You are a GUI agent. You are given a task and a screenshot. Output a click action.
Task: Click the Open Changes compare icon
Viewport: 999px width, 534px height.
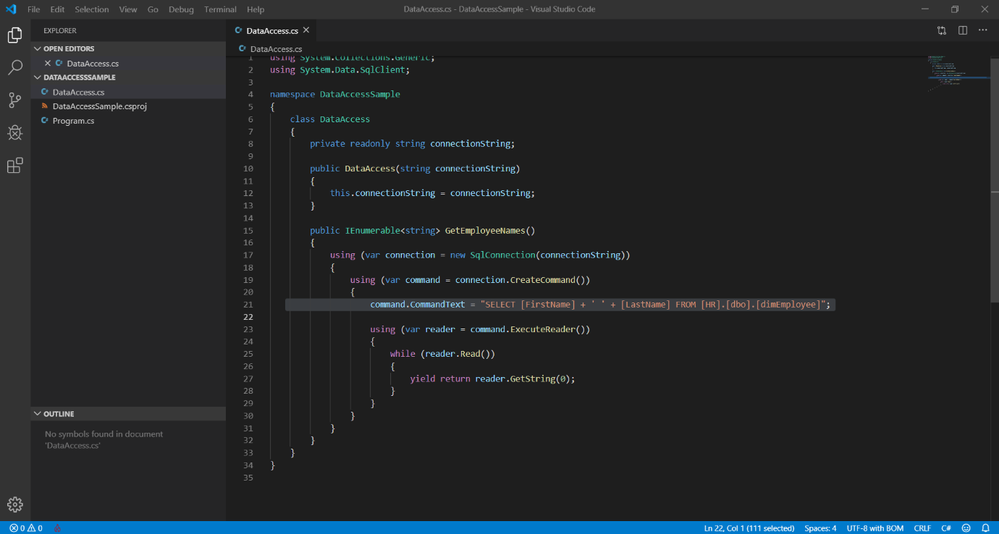click(x=942, y=31)
